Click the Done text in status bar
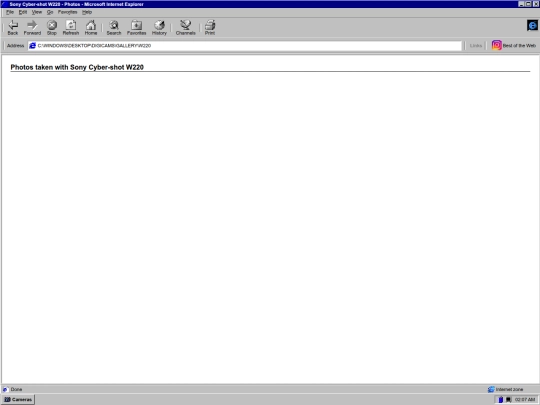540x405 pixels. 16,390
